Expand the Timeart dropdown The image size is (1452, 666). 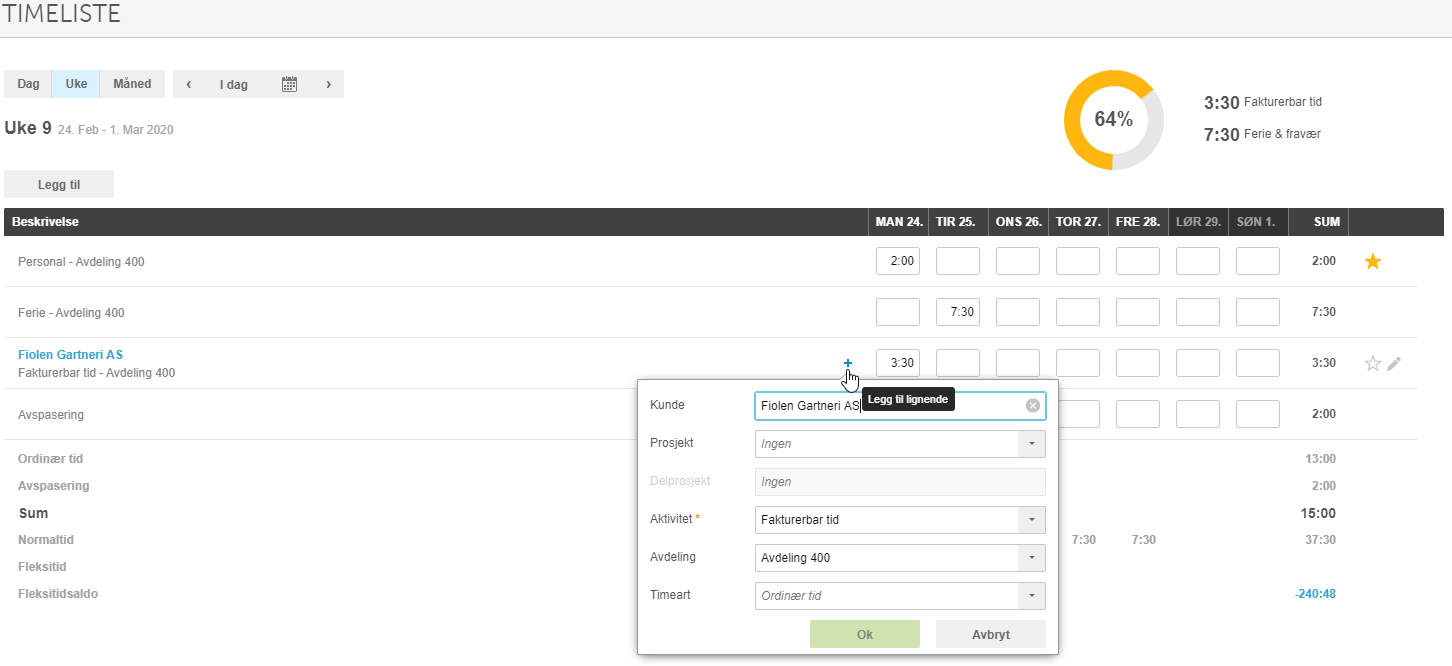coord(1031,596)
